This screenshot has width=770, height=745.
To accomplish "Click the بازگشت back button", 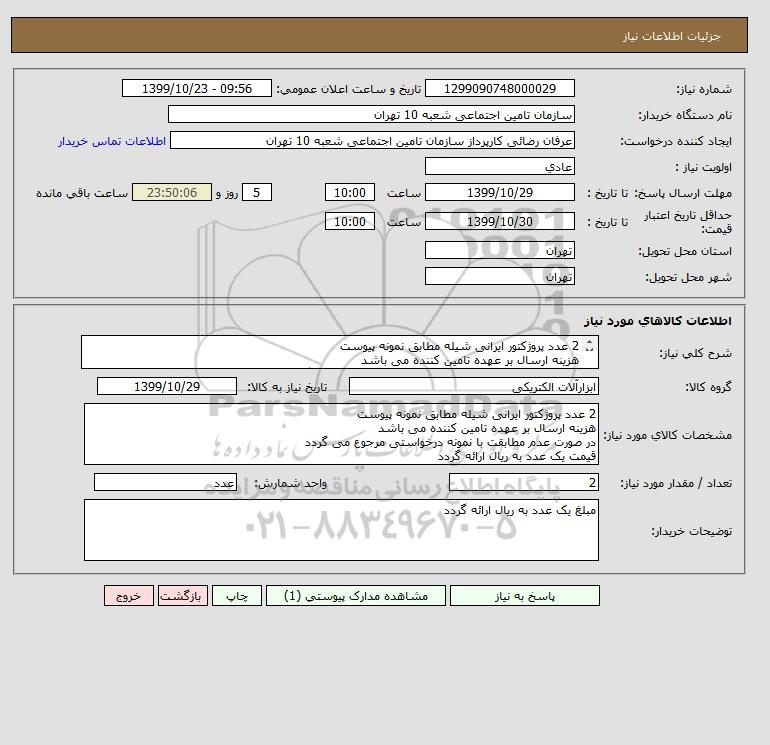I will pyautogui.click(x=183, y=596).
